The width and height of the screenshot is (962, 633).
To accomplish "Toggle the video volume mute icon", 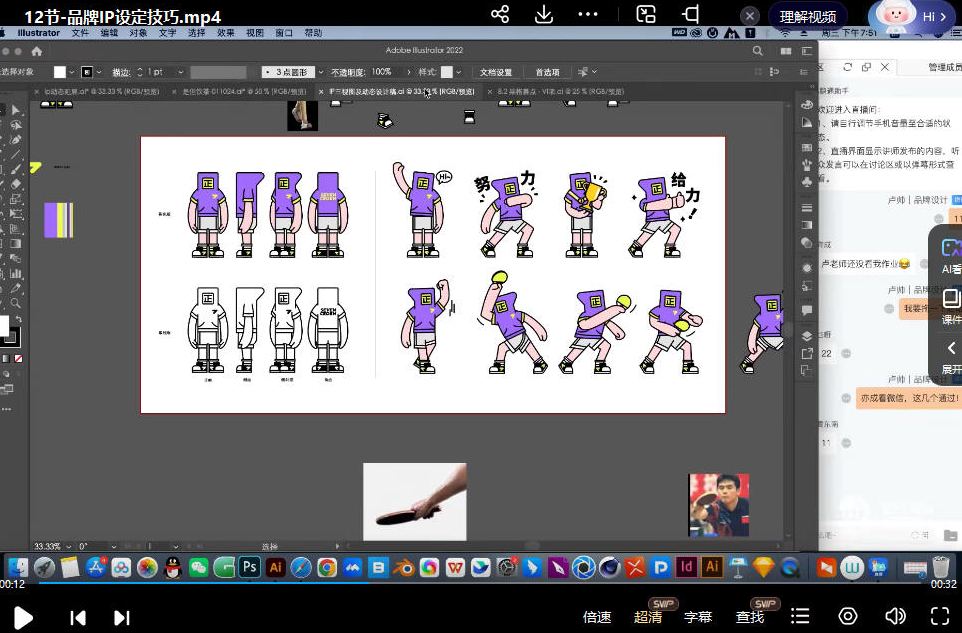I will (x=895, y=616).
